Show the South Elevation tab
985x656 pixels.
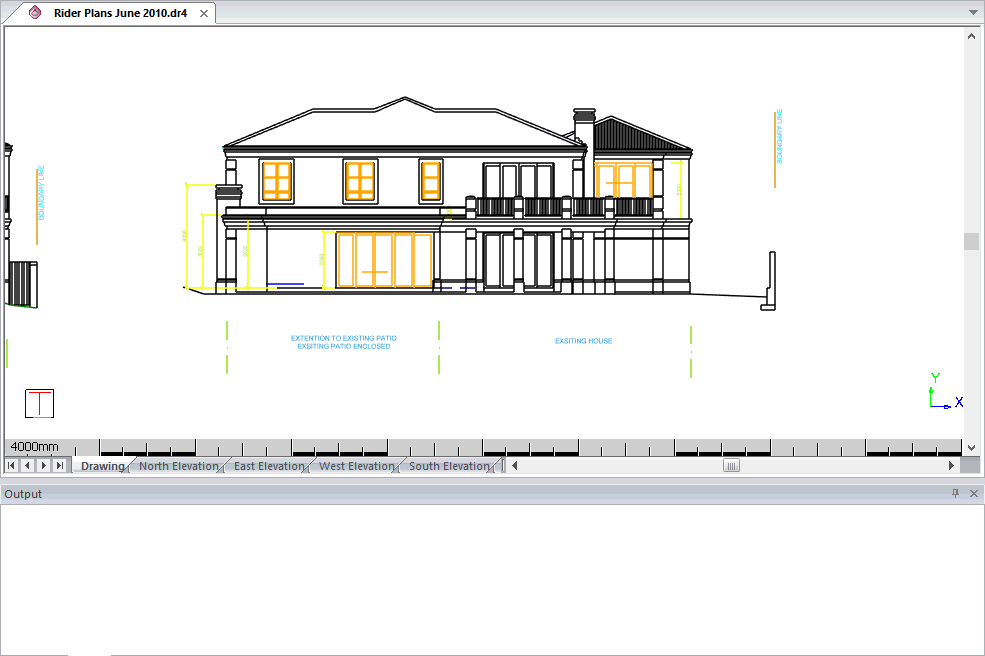[449, 466]
